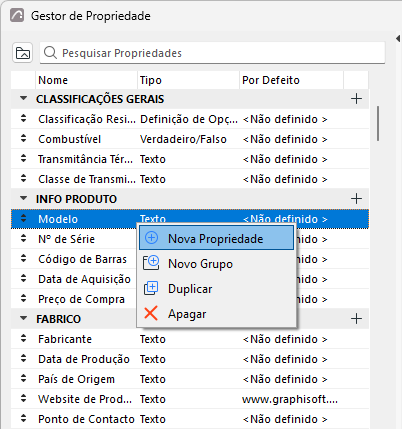Select the Ponto de Contacto property

point(86,419)
